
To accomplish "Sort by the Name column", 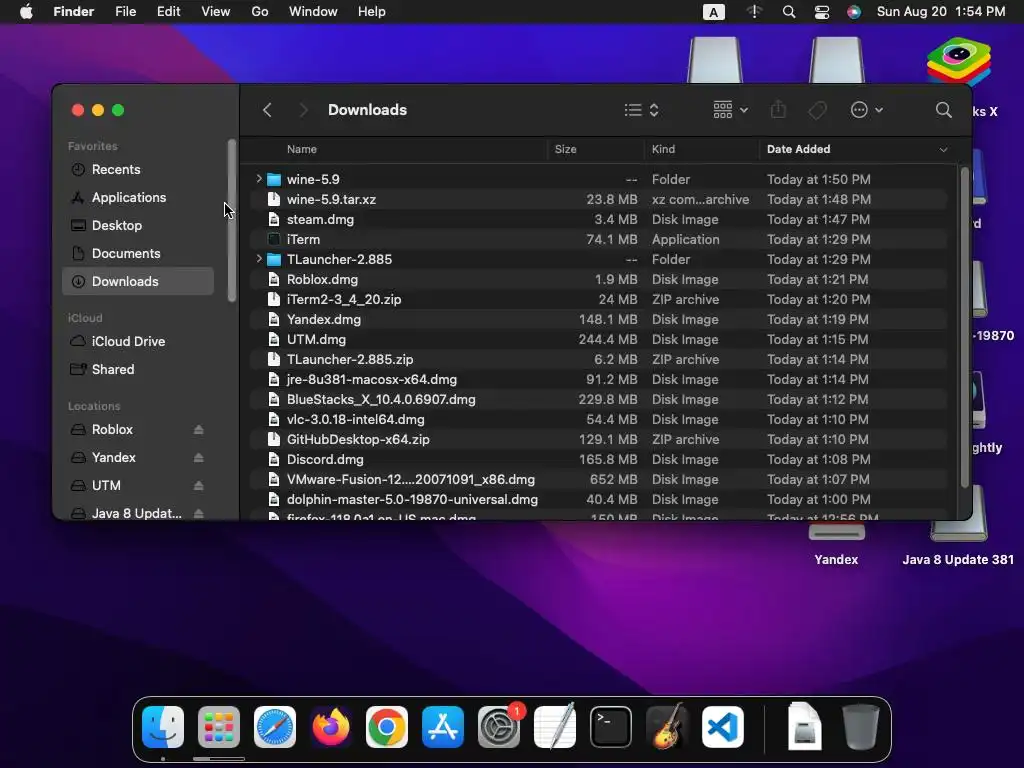I will (x=302, y=149).
